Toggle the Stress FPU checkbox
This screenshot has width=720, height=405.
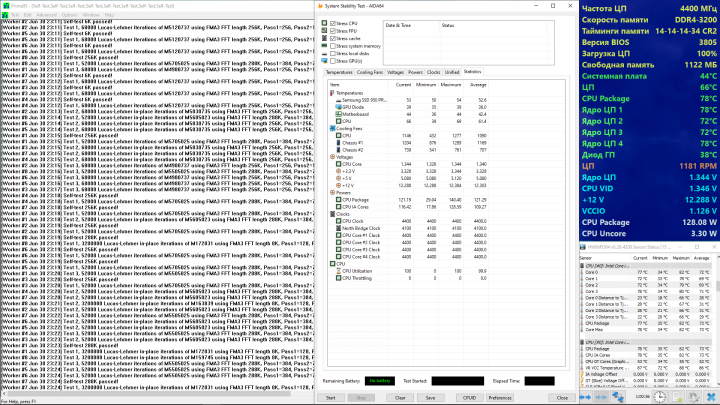click(x=333, y=31)
